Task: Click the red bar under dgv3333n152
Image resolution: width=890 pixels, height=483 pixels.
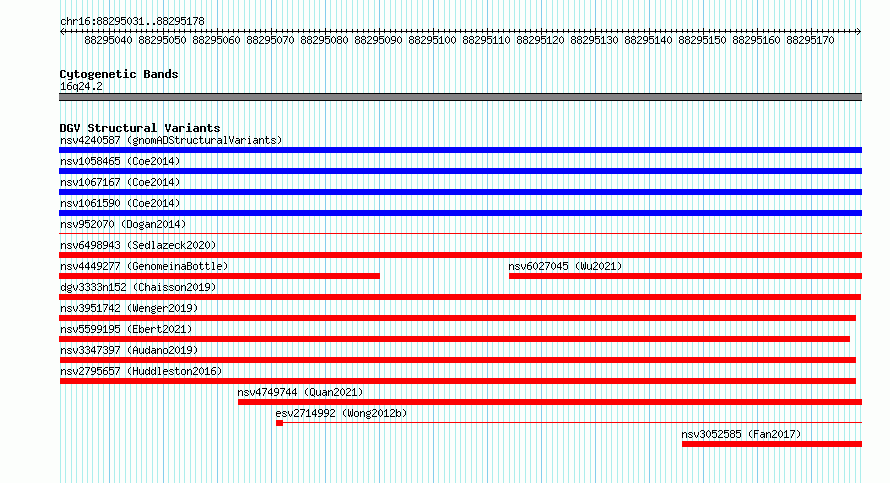Action: [460, 297]
